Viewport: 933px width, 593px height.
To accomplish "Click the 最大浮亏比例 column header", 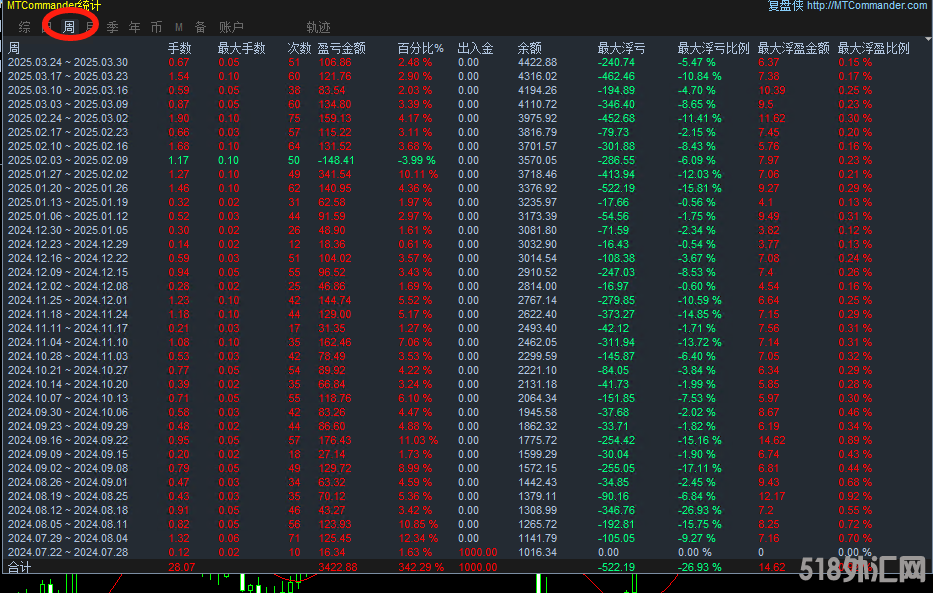I will [x=713, y=48].
